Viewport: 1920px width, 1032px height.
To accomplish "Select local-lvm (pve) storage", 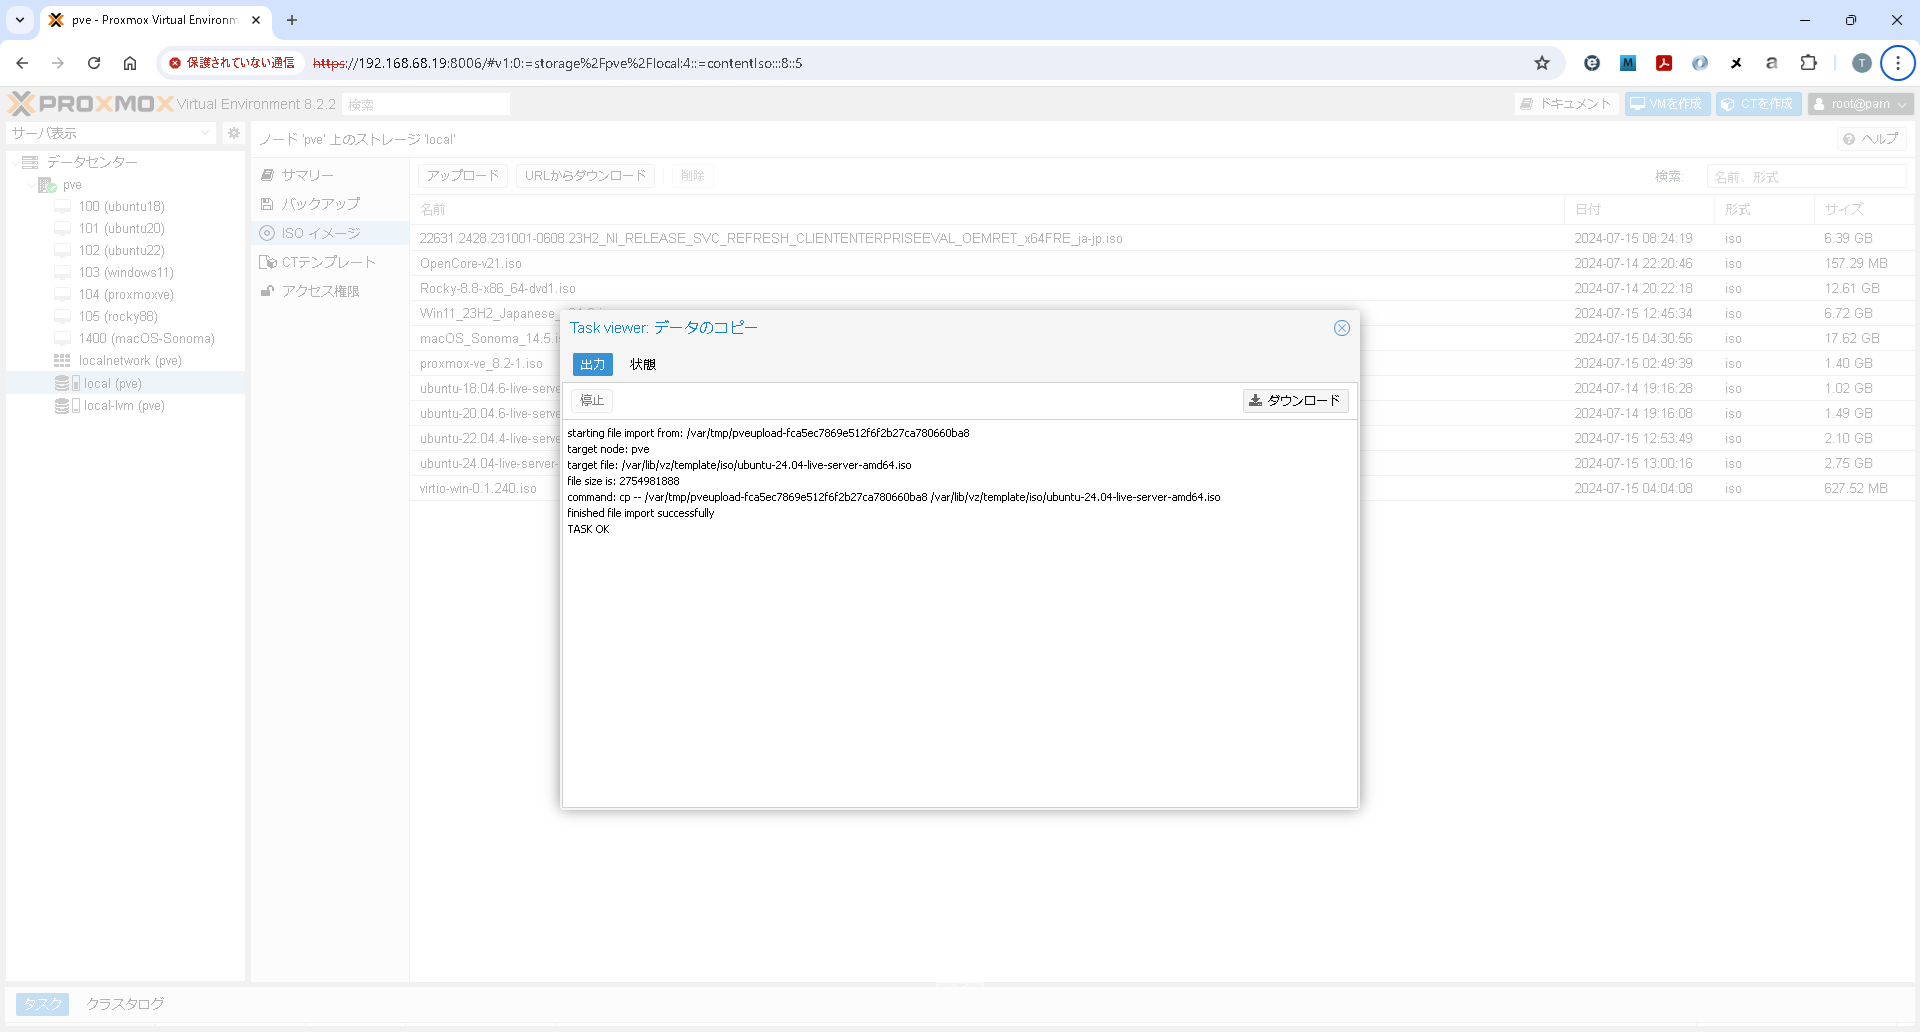I will point(124,406).
